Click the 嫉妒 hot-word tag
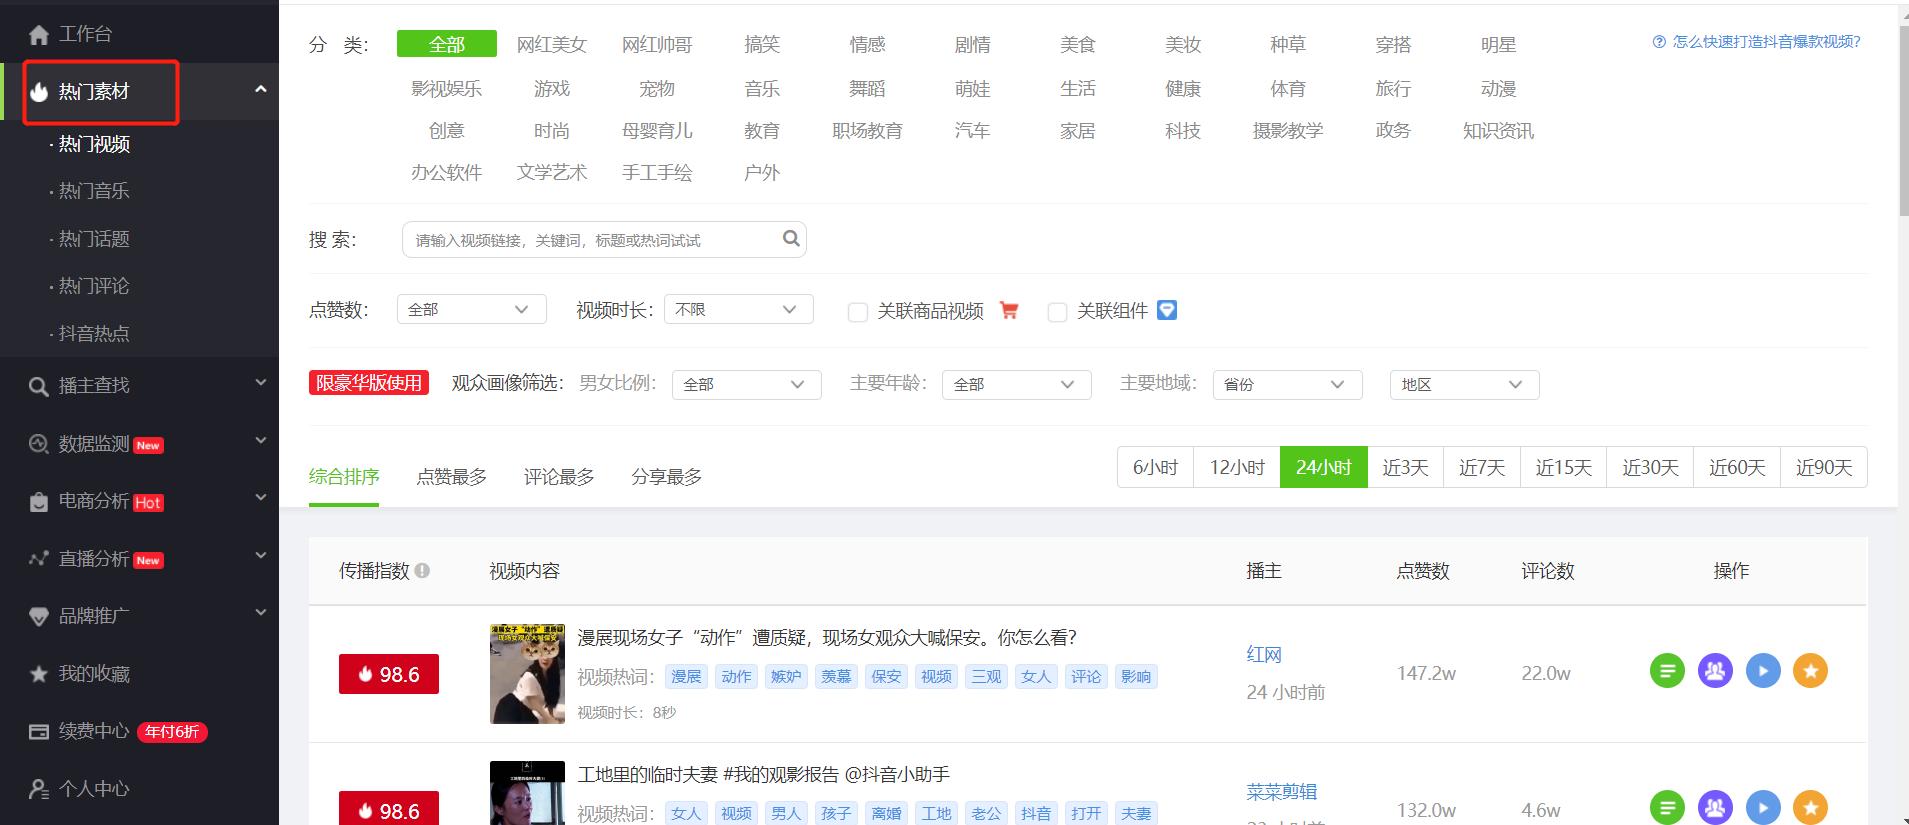Viewport: 1909px width, 825px height. coord(786,677)
